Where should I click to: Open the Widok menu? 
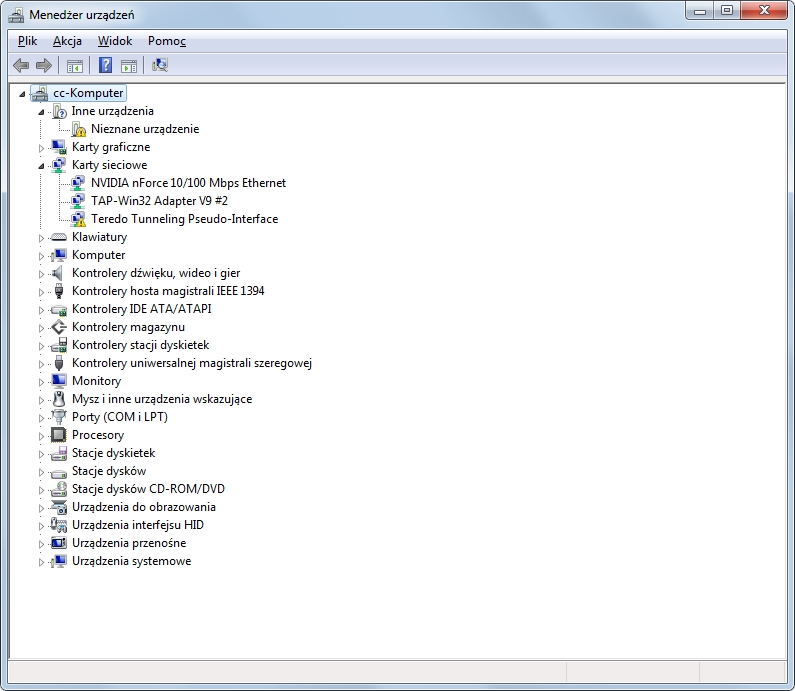pos(115,41)
